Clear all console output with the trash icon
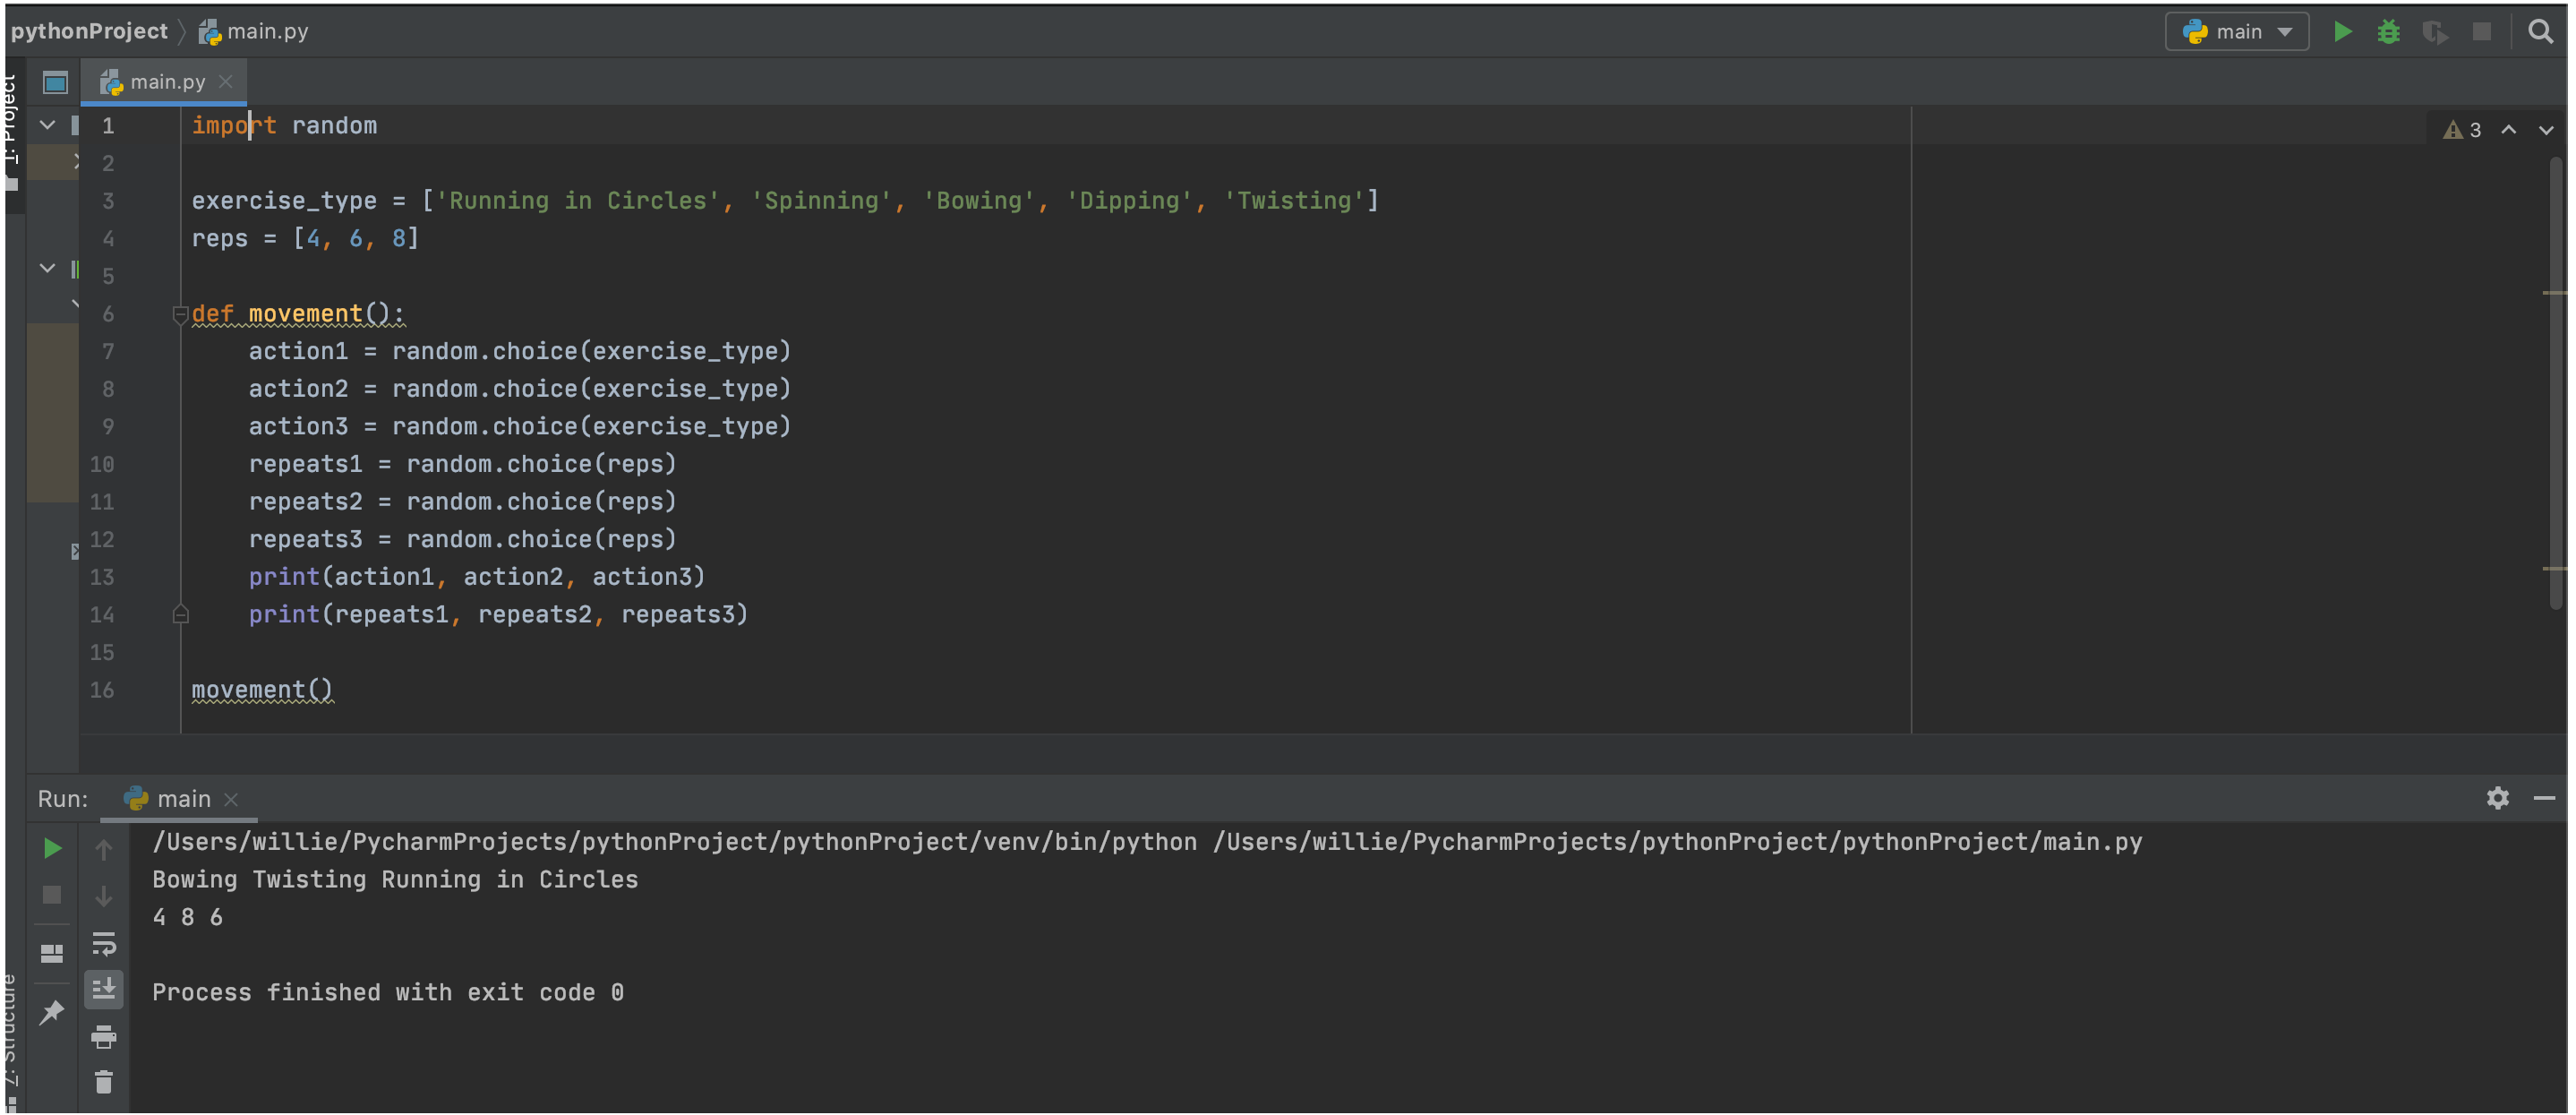This screenshot has height=1115, width=2576. tap(104, 1082)
